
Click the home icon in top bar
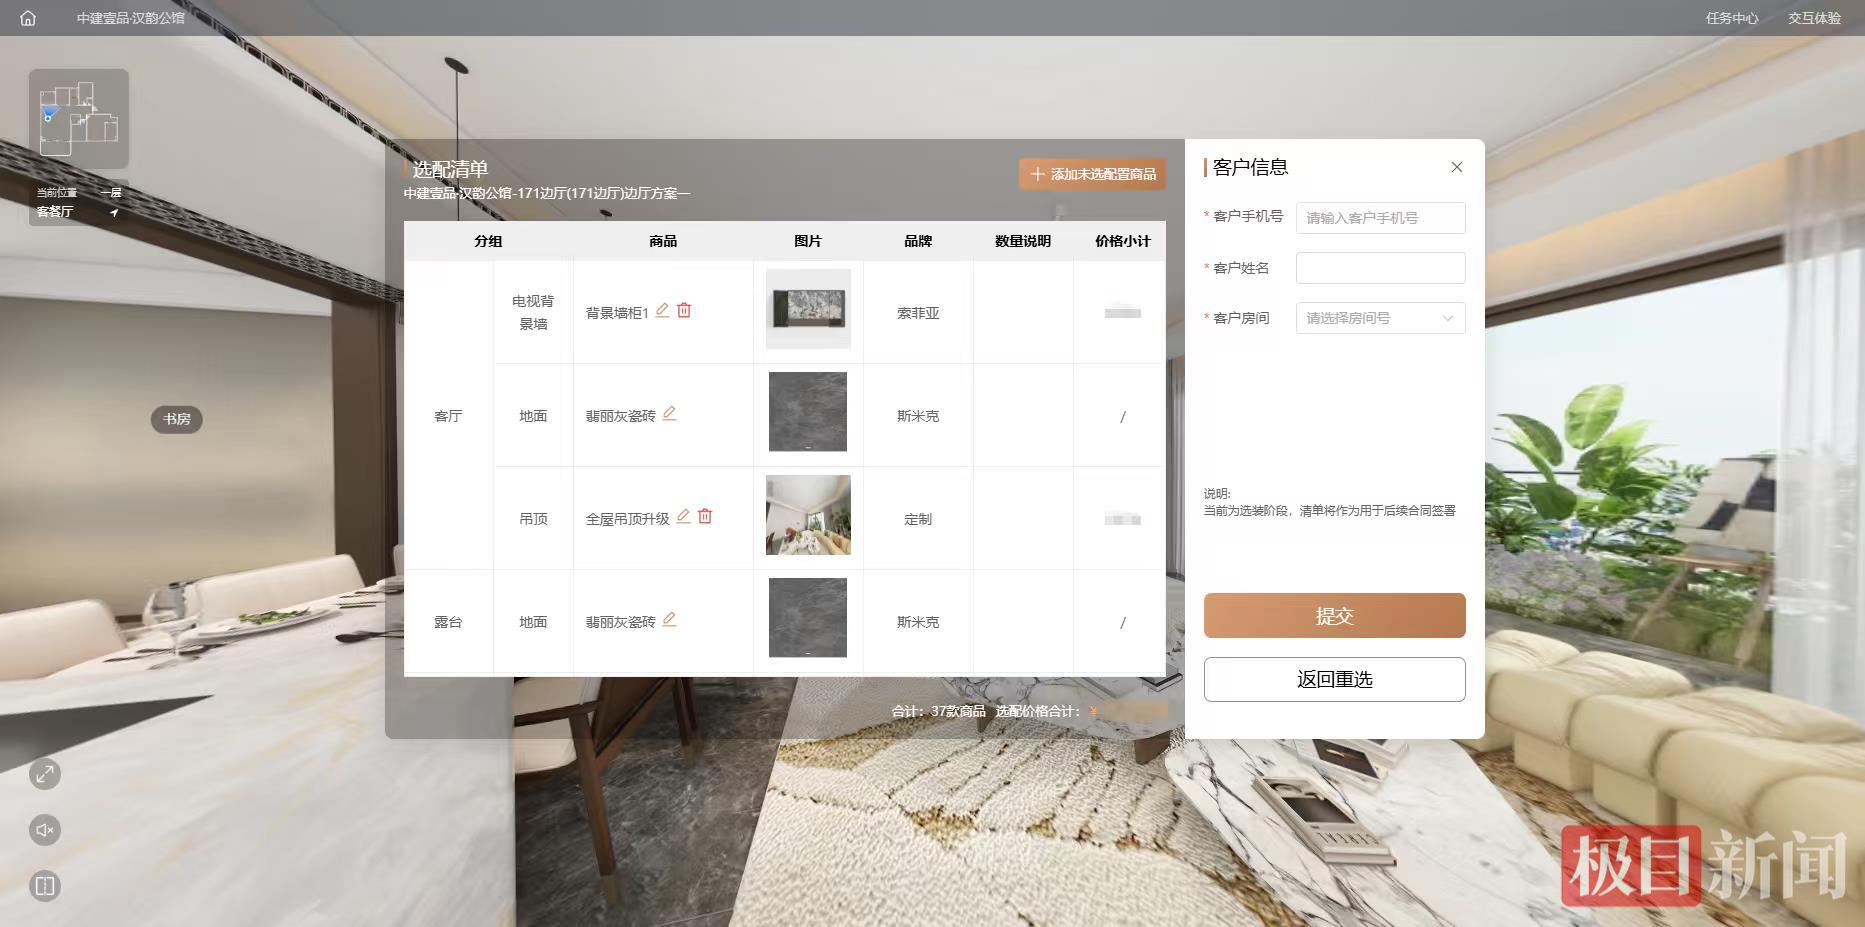point(28,18)
